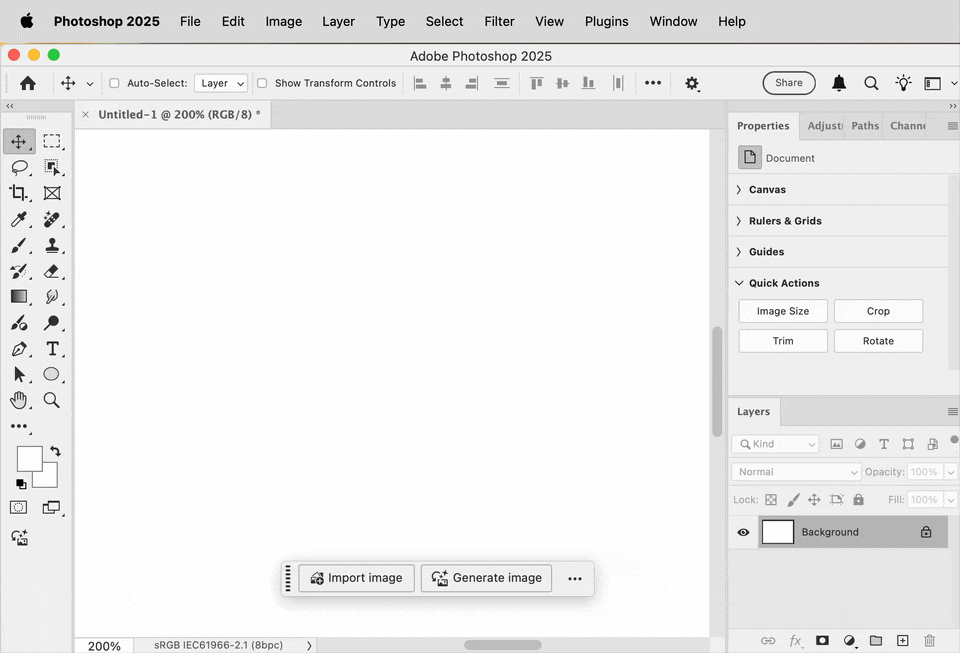The width and height of the screenshot is (960, 653).
Task: Open the notifications bell
Action: [x=839, y=83]
